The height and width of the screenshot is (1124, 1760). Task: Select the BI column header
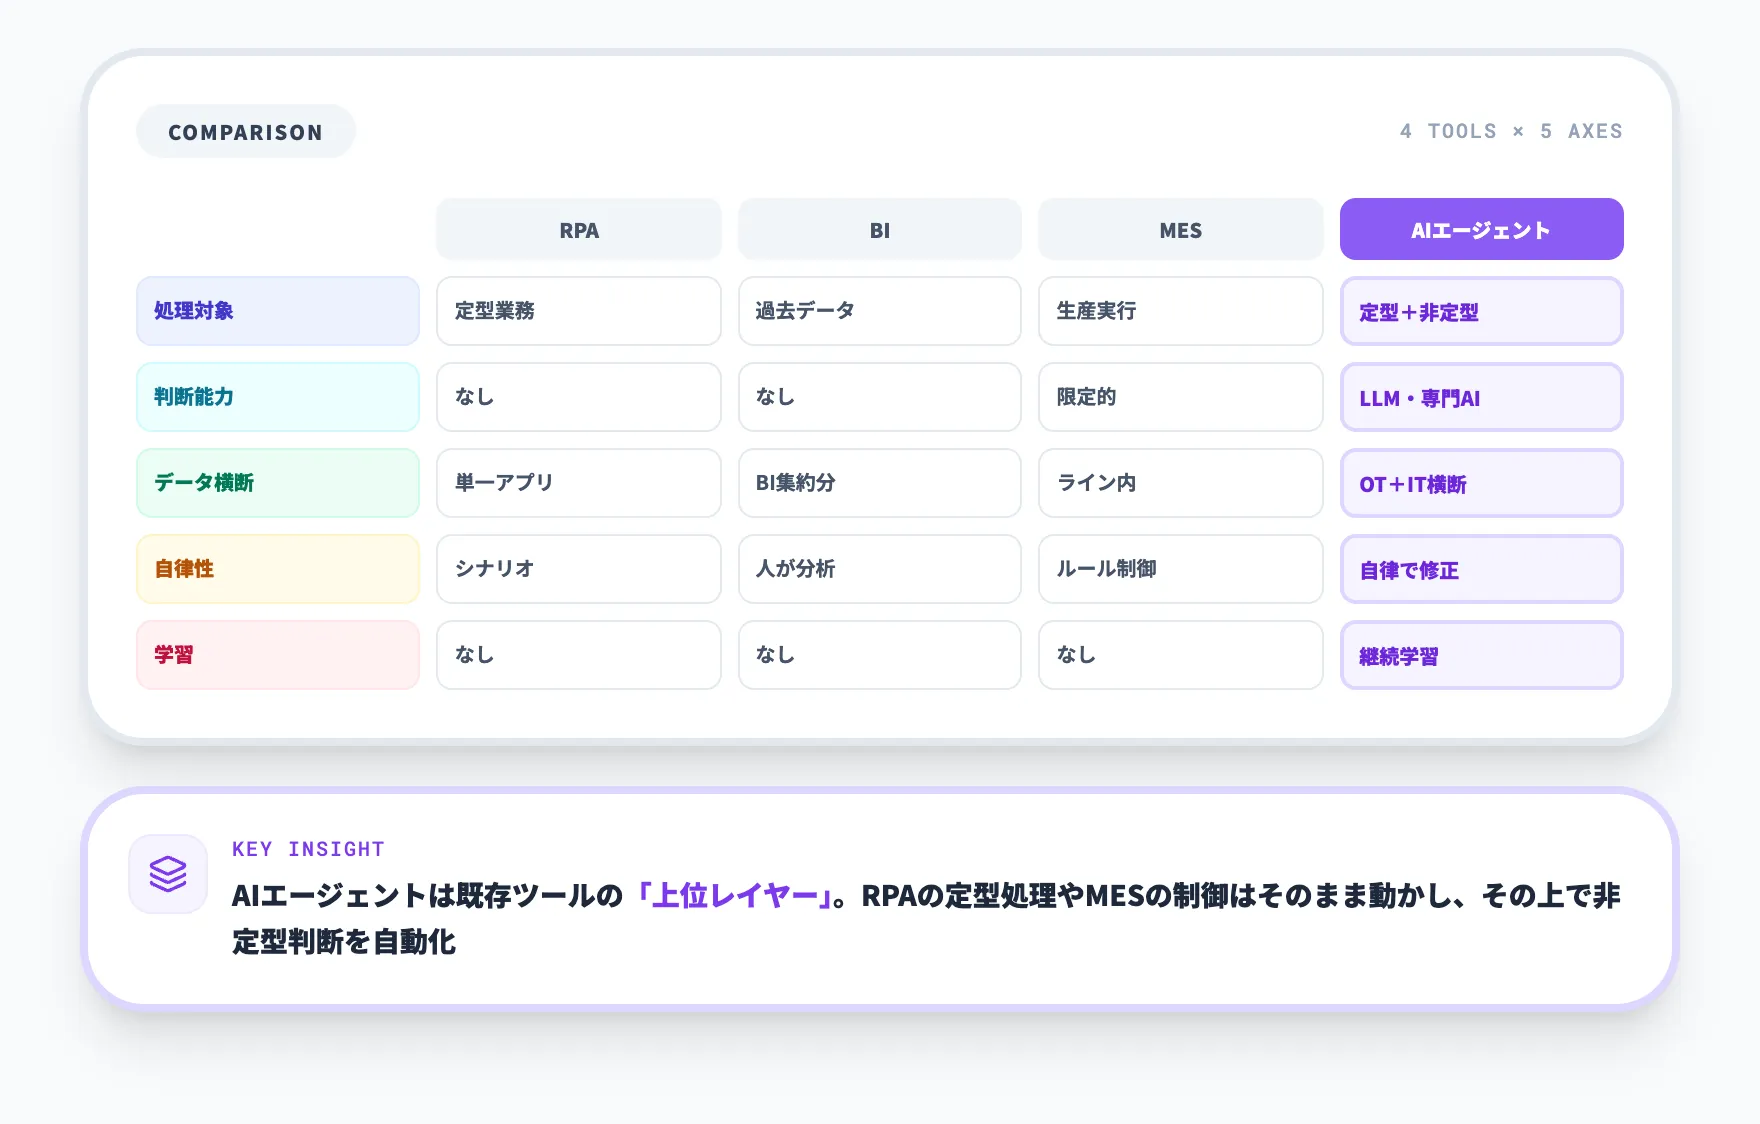(879, 229)
